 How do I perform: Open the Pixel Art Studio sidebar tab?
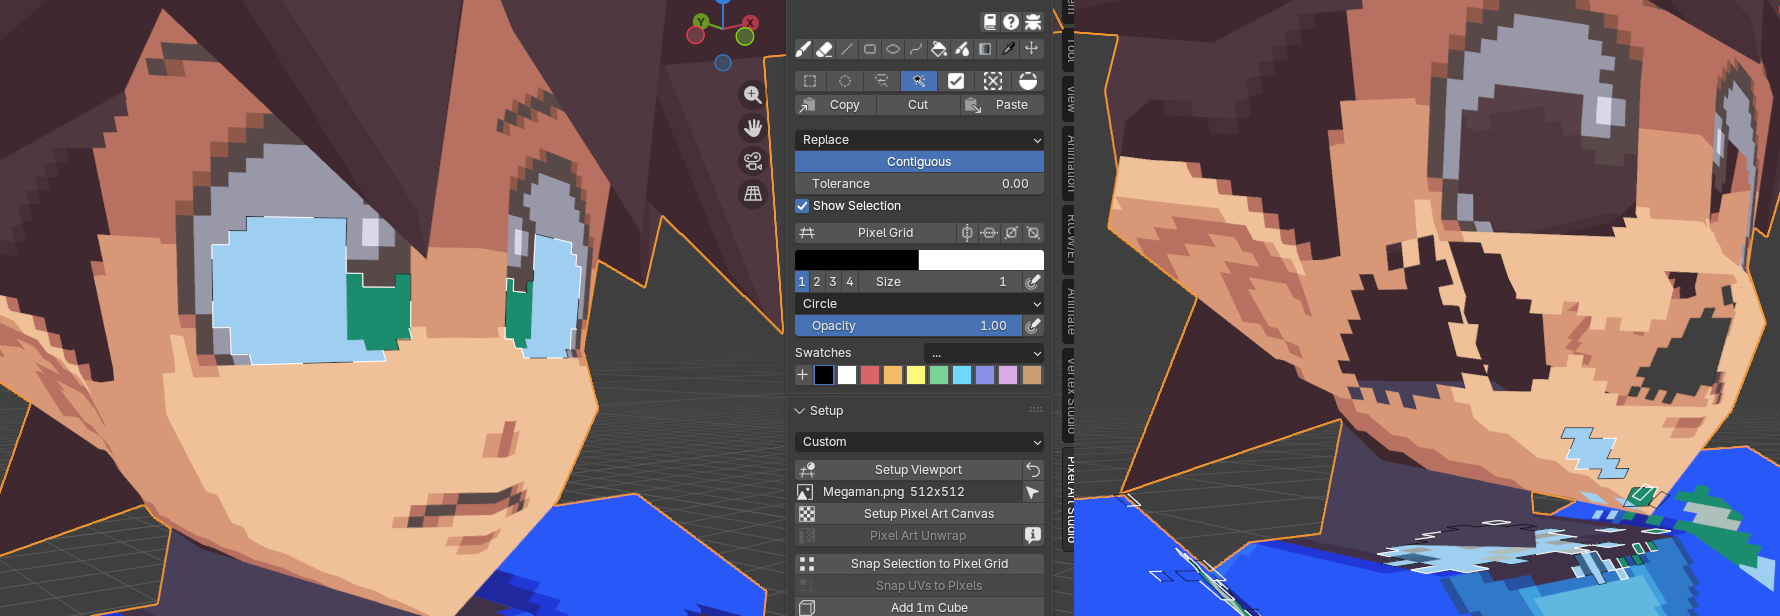[x=1069, y=498]
